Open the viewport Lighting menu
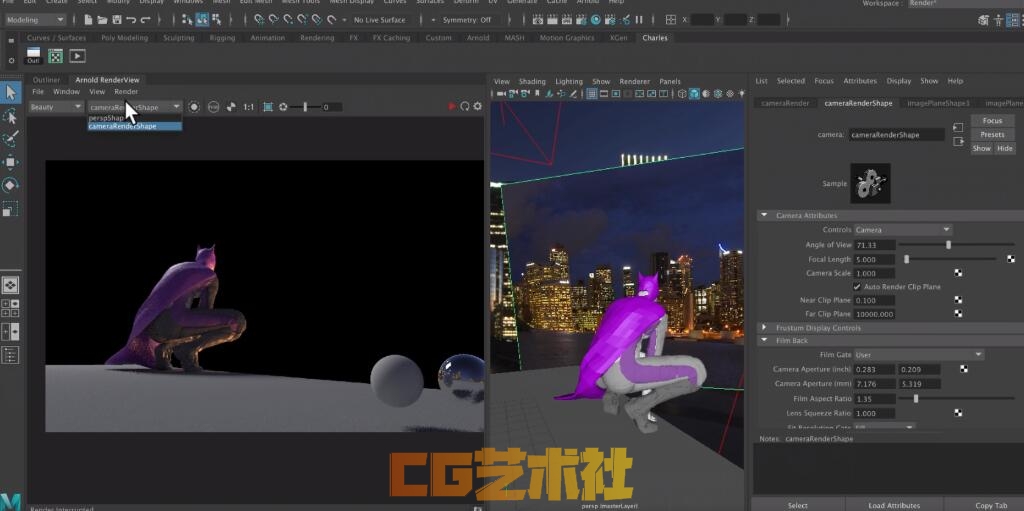 569,82
